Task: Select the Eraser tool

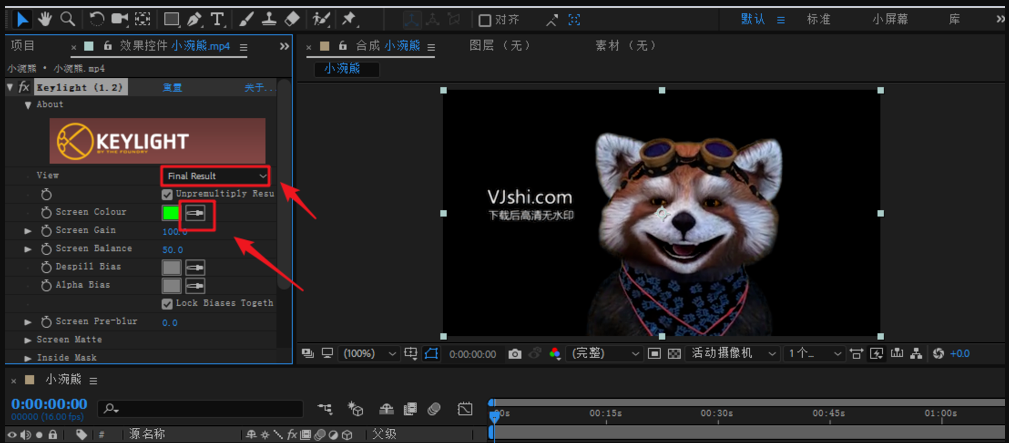Action: click(x=292, y=19)
